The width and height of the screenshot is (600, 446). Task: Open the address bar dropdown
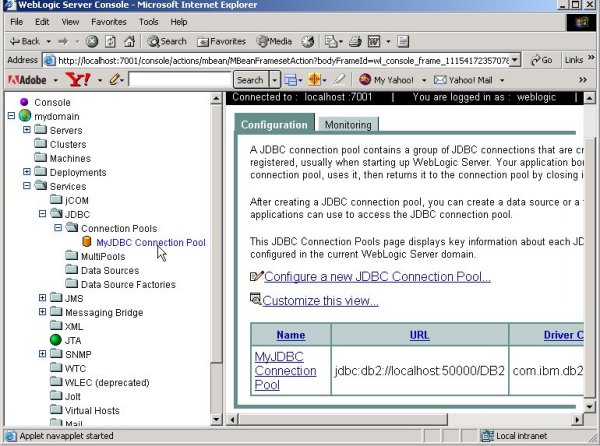click(515, 60)
